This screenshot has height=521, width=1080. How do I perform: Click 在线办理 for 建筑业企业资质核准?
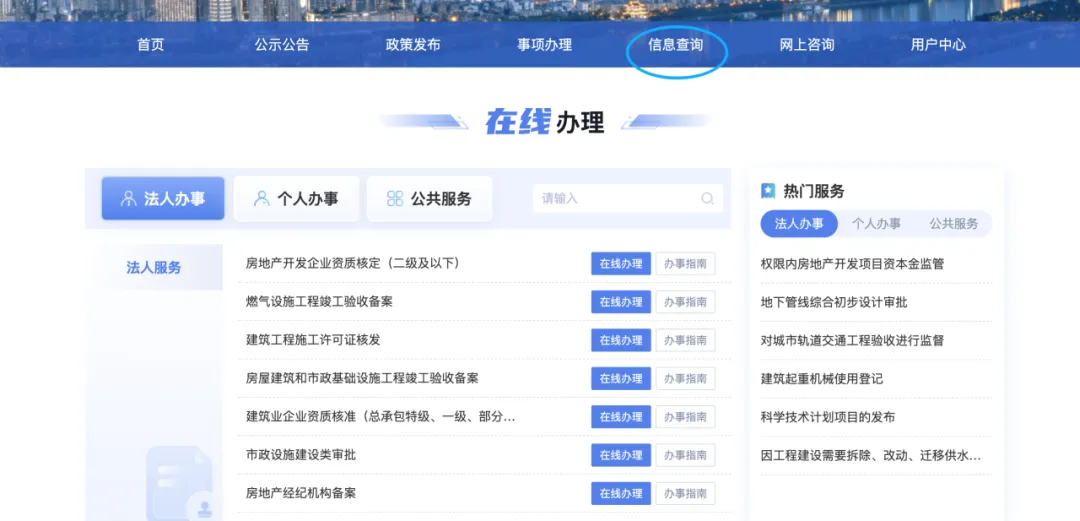click(x=621, y=417)
